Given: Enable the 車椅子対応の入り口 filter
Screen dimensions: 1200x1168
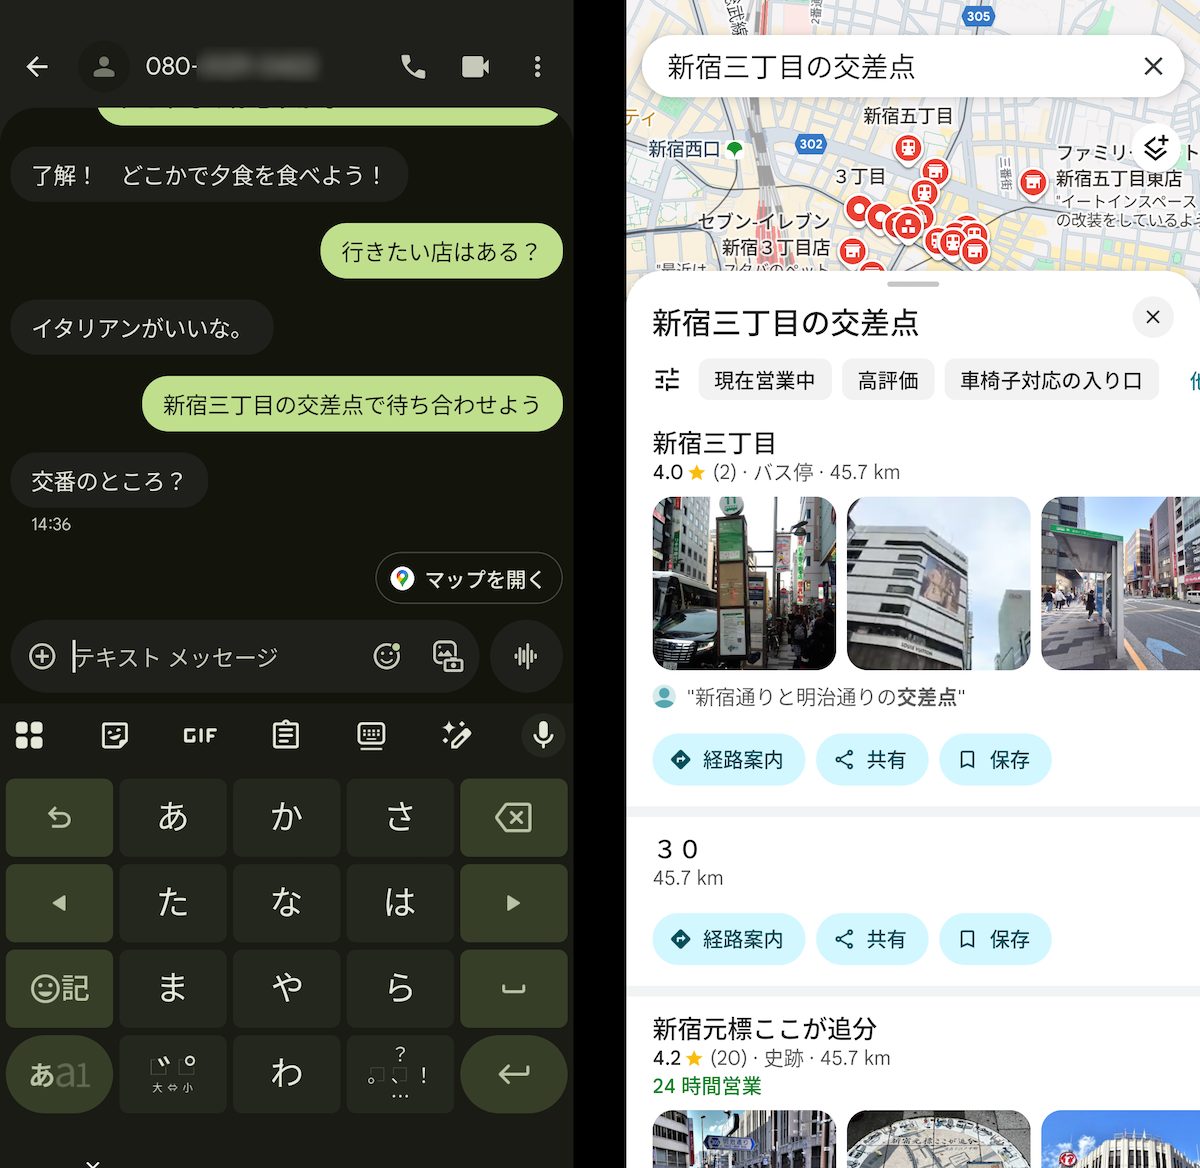Looking at the screenshot, I should click(x=1050, y=380).
